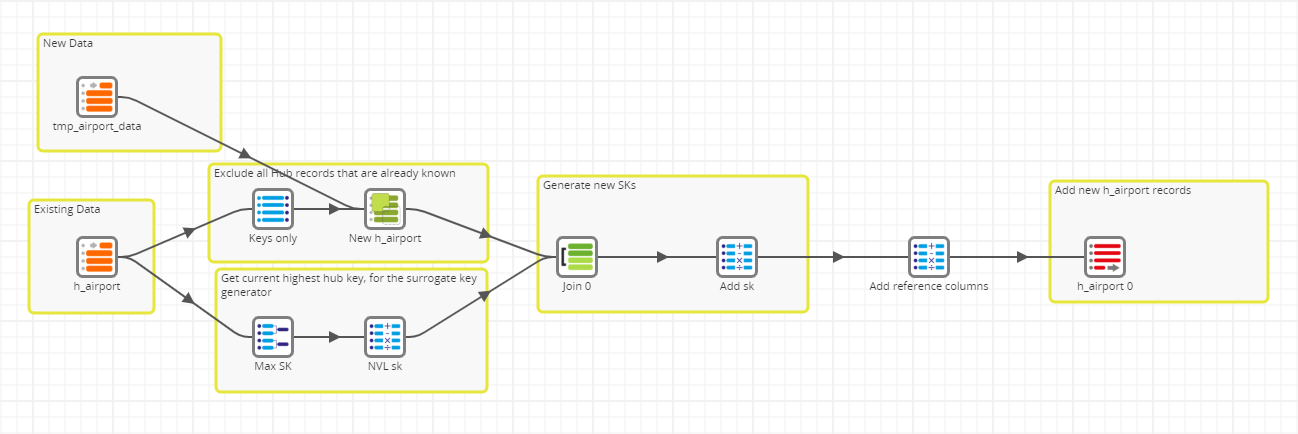
Task: Click the Add reference columns label
Action: coord(928,286)
